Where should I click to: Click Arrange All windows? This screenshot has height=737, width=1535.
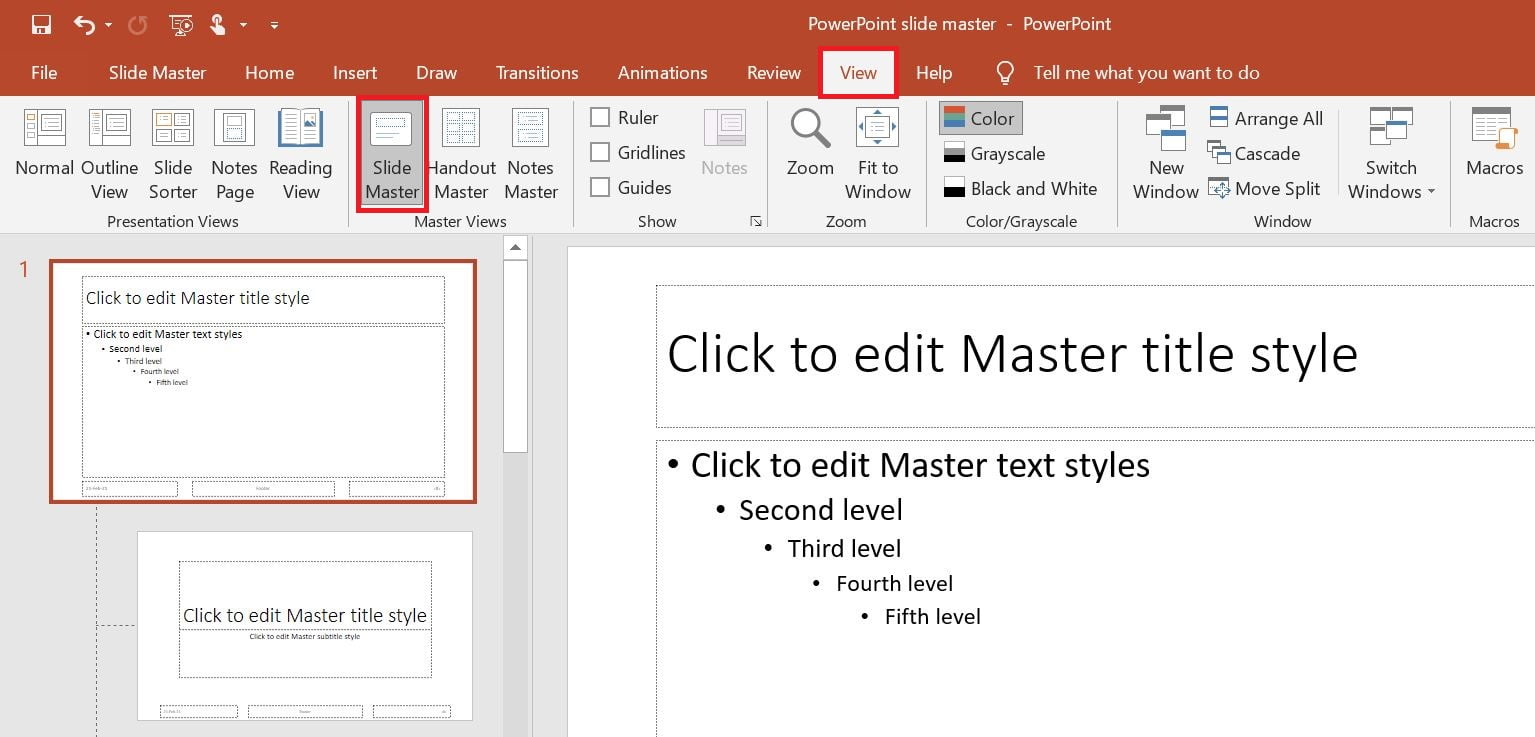tap(1266, 118)
